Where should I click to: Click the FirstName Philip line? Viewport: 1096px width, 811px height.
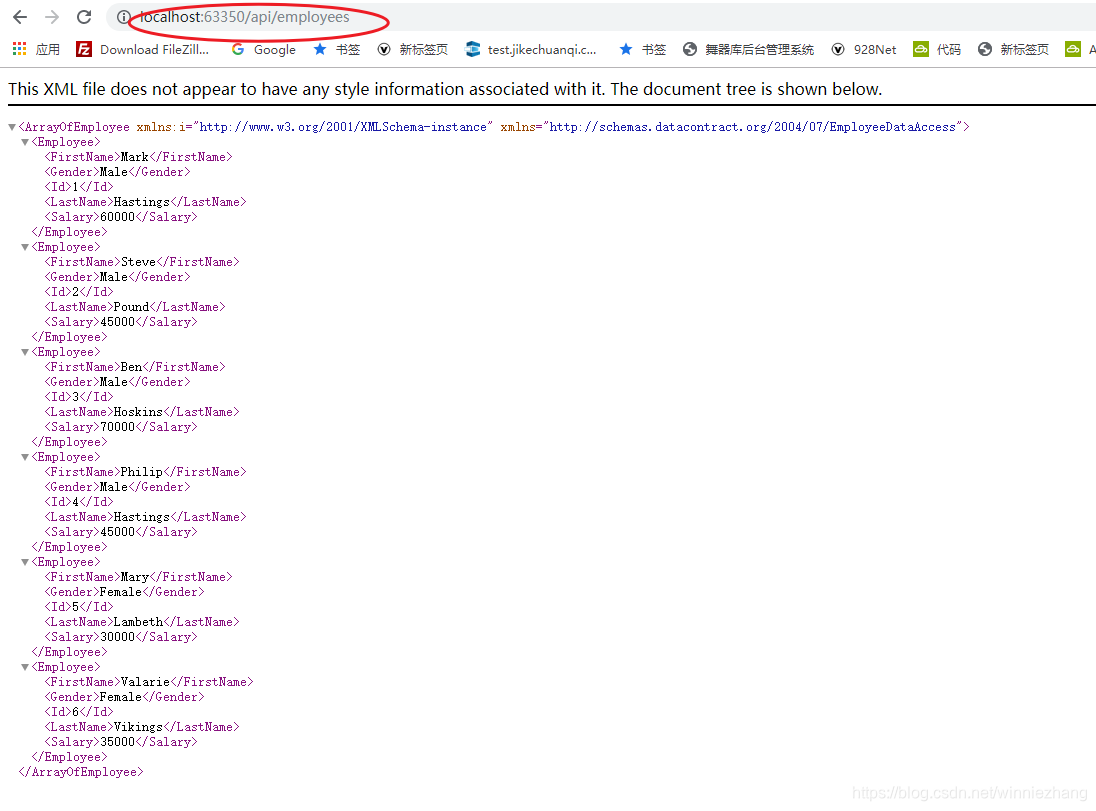point(145,472)
